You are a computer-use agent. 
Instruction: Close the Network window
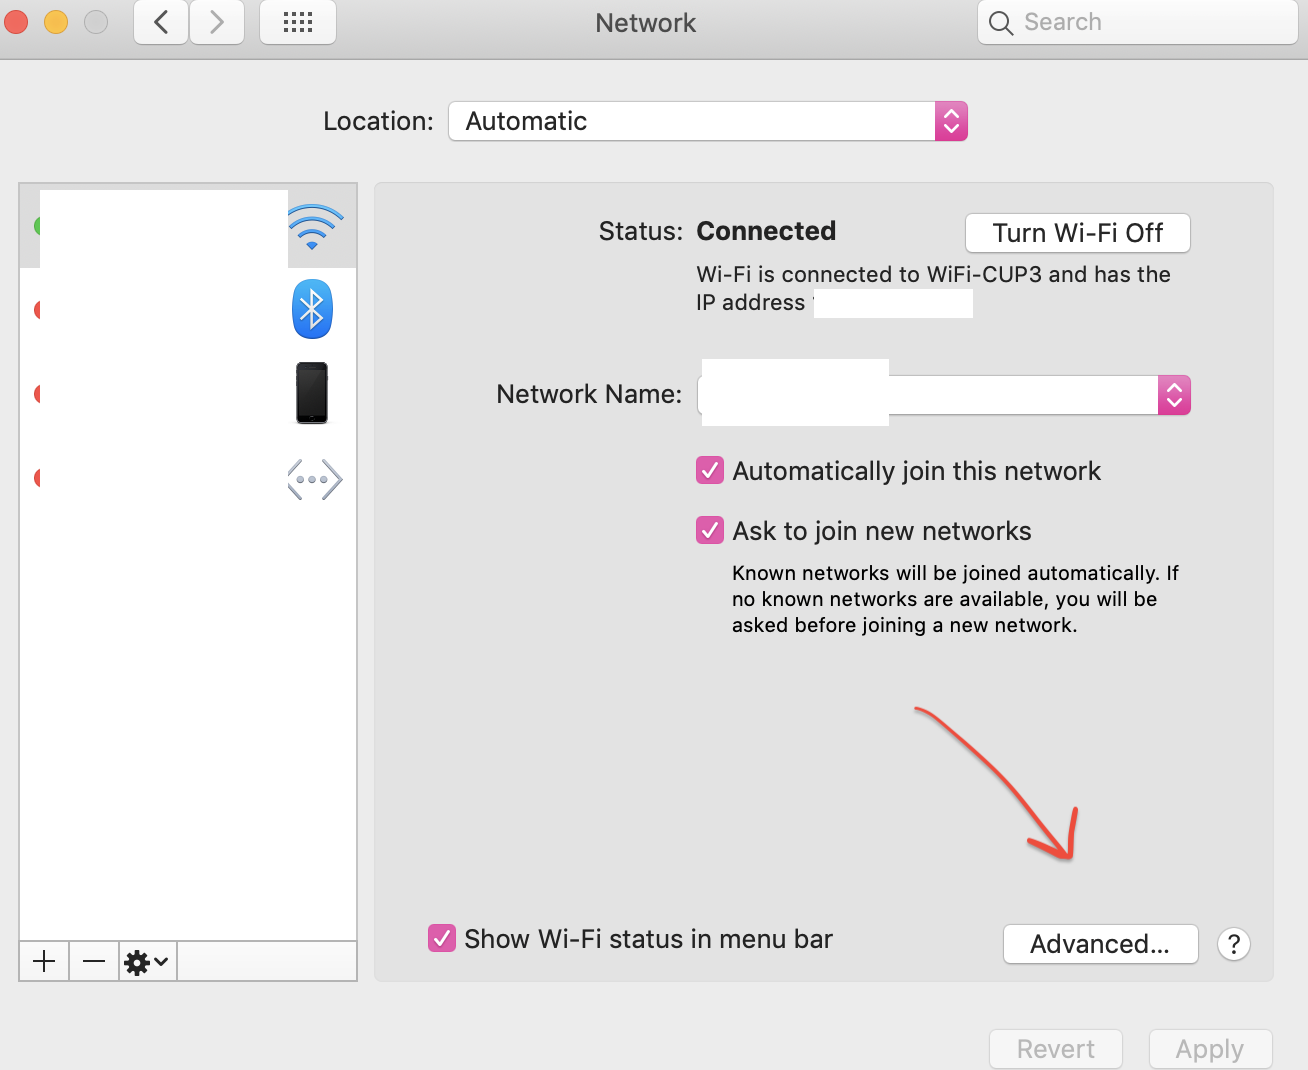click(x=16, y=21)
